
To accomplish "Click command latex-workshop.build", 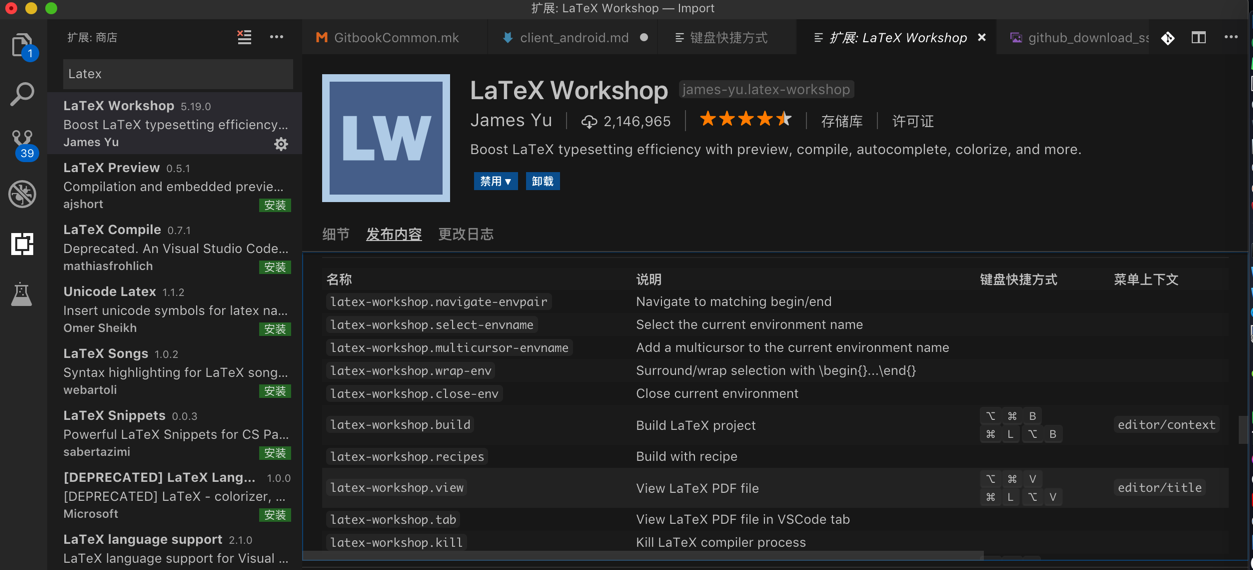I will point(400,425).
